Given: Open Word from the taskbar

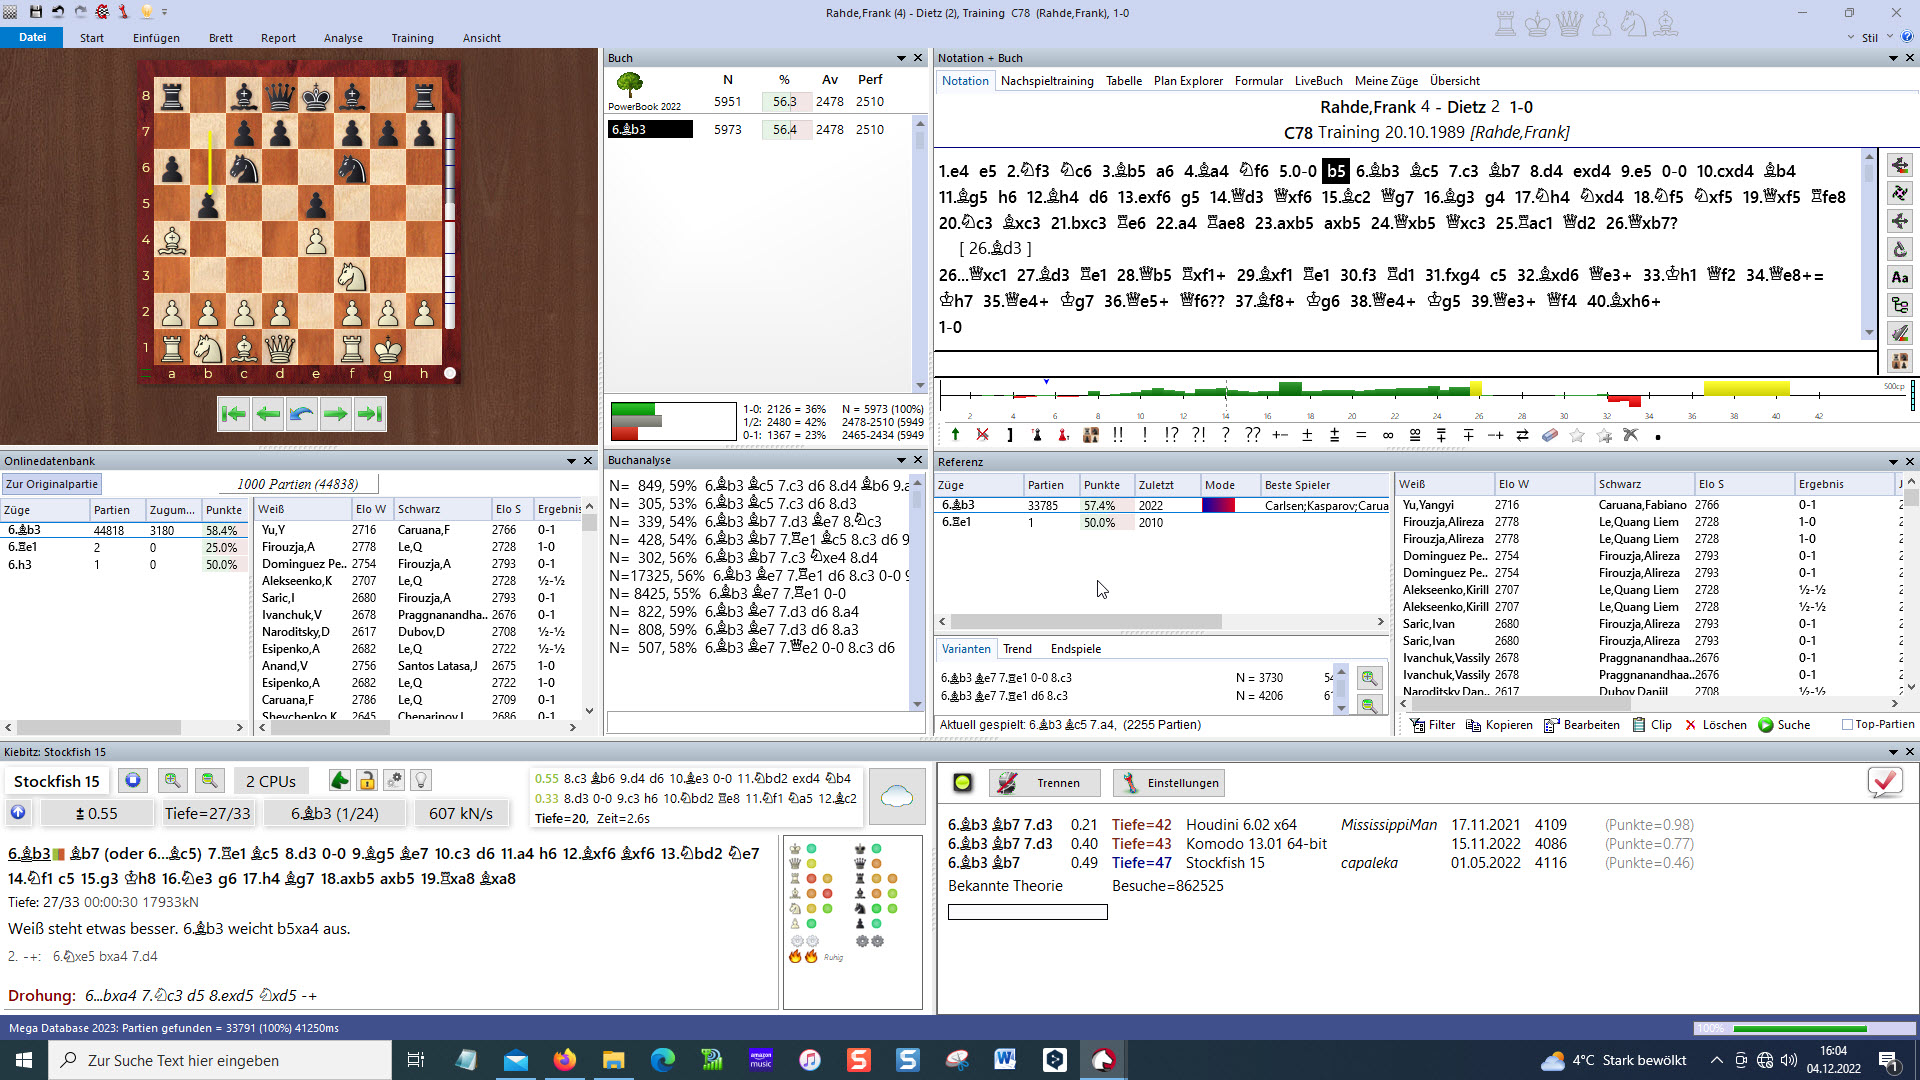Looking at the screenshot, I should 1005,1060.
